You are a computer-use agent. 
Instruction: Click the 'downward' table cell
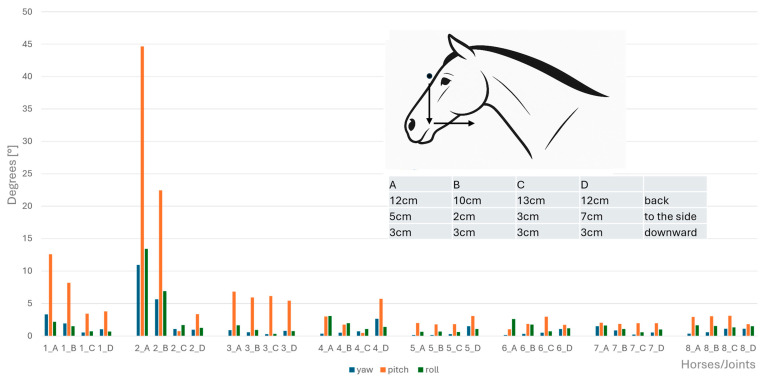[675, 232]
